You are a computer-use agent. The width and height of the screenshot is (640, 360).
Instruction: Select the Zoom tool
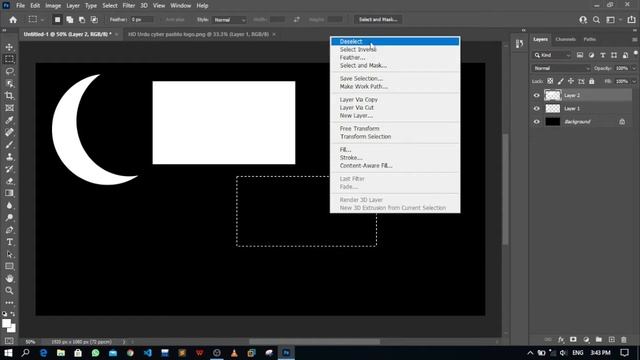coord(9,291)
